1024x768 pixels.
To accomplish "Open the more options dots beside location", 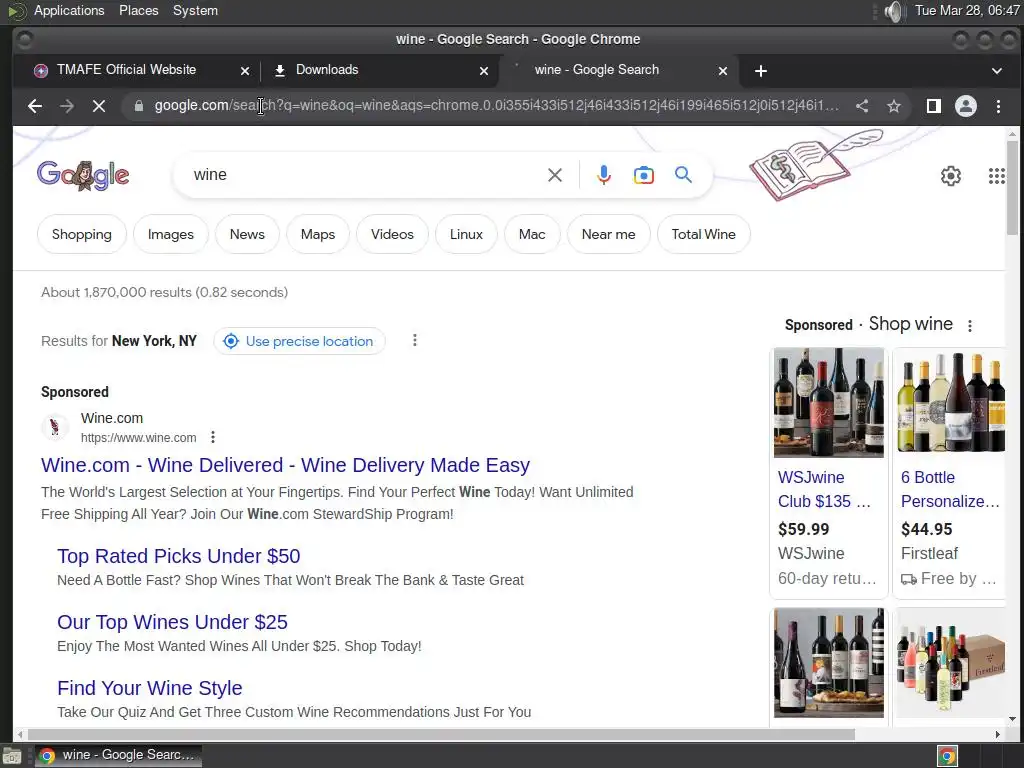I will tap(415, 340).
